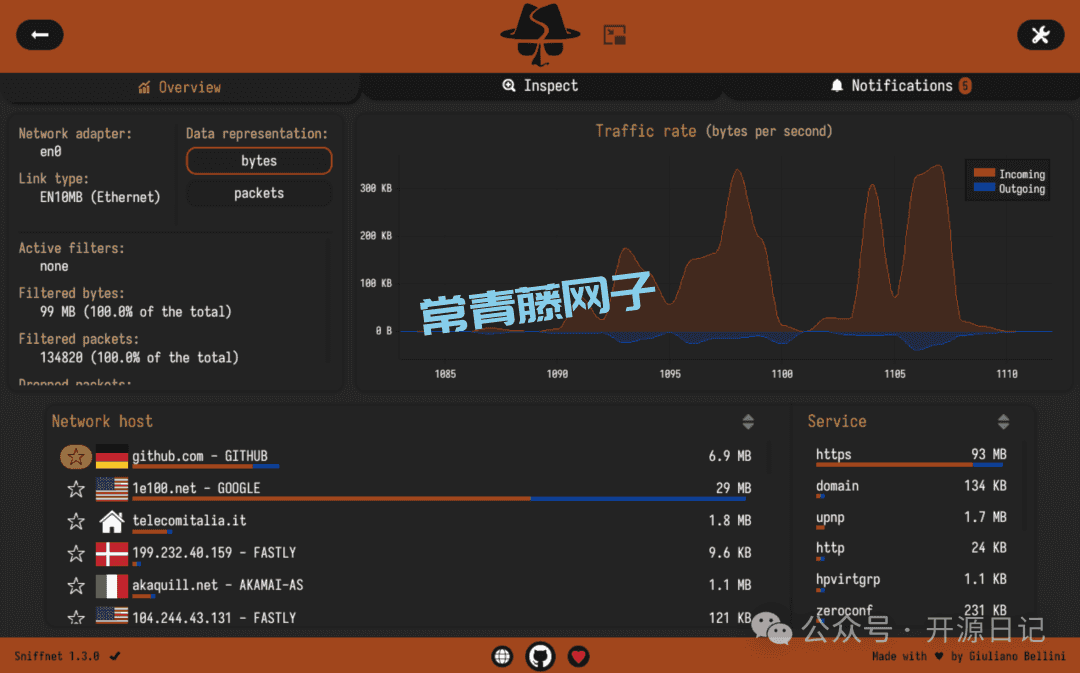This screenshot has width=1080, height=673.
Task: Click the Outgoing legend color swatch
Action: pos(984,187)
